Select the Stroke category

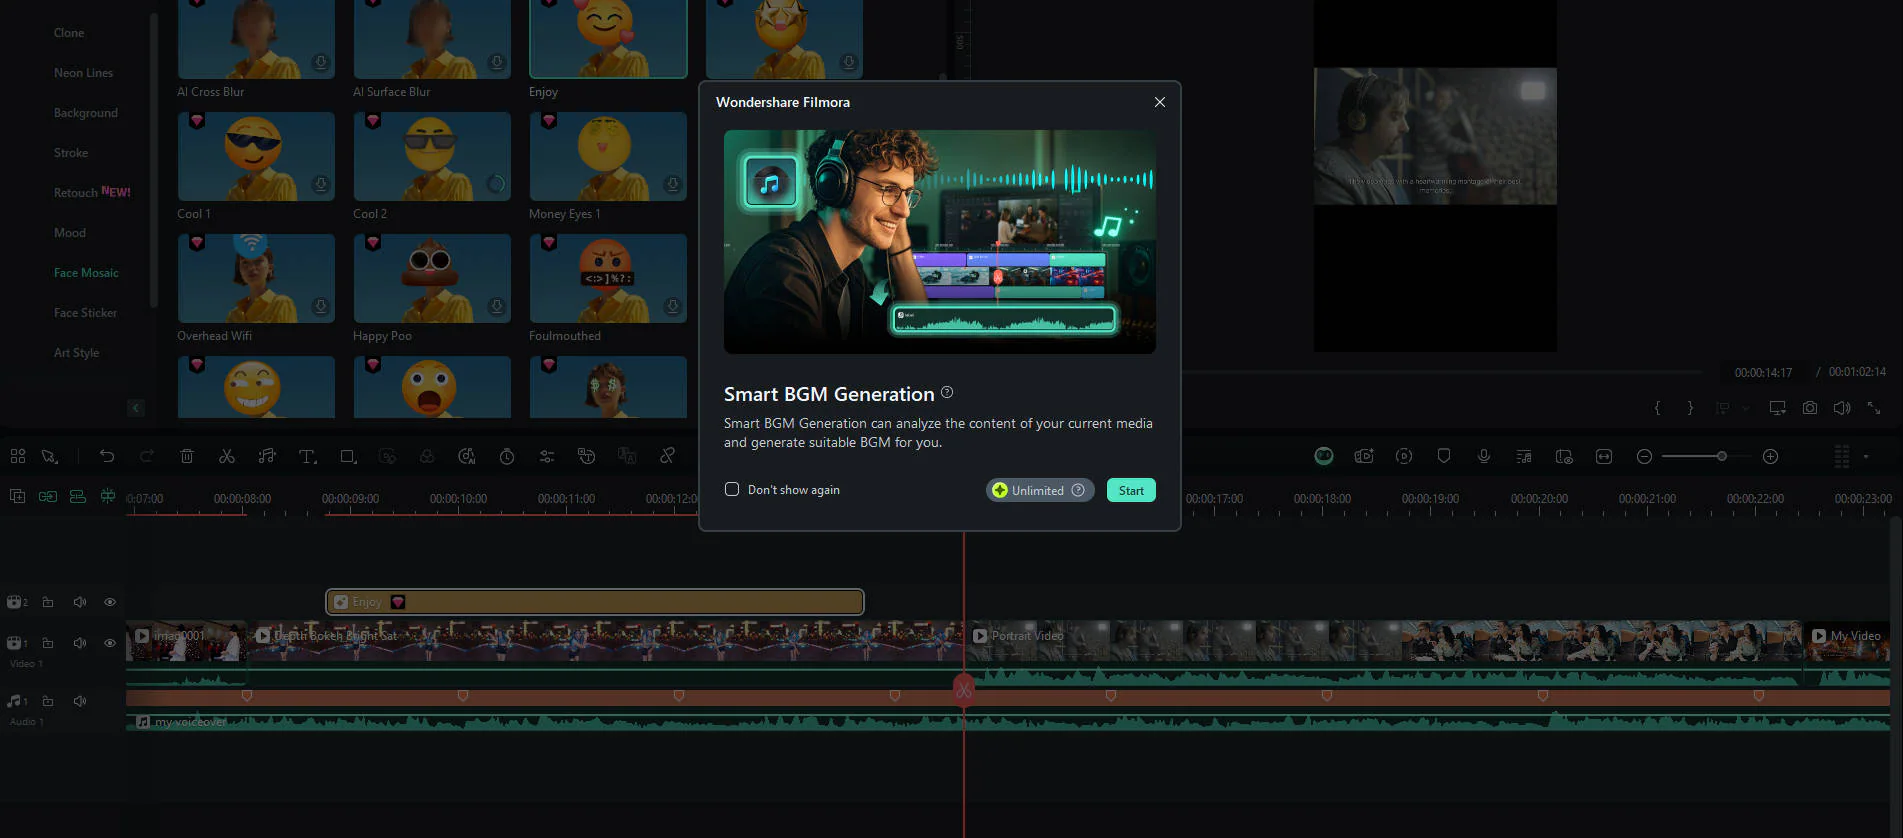[71, 153]
